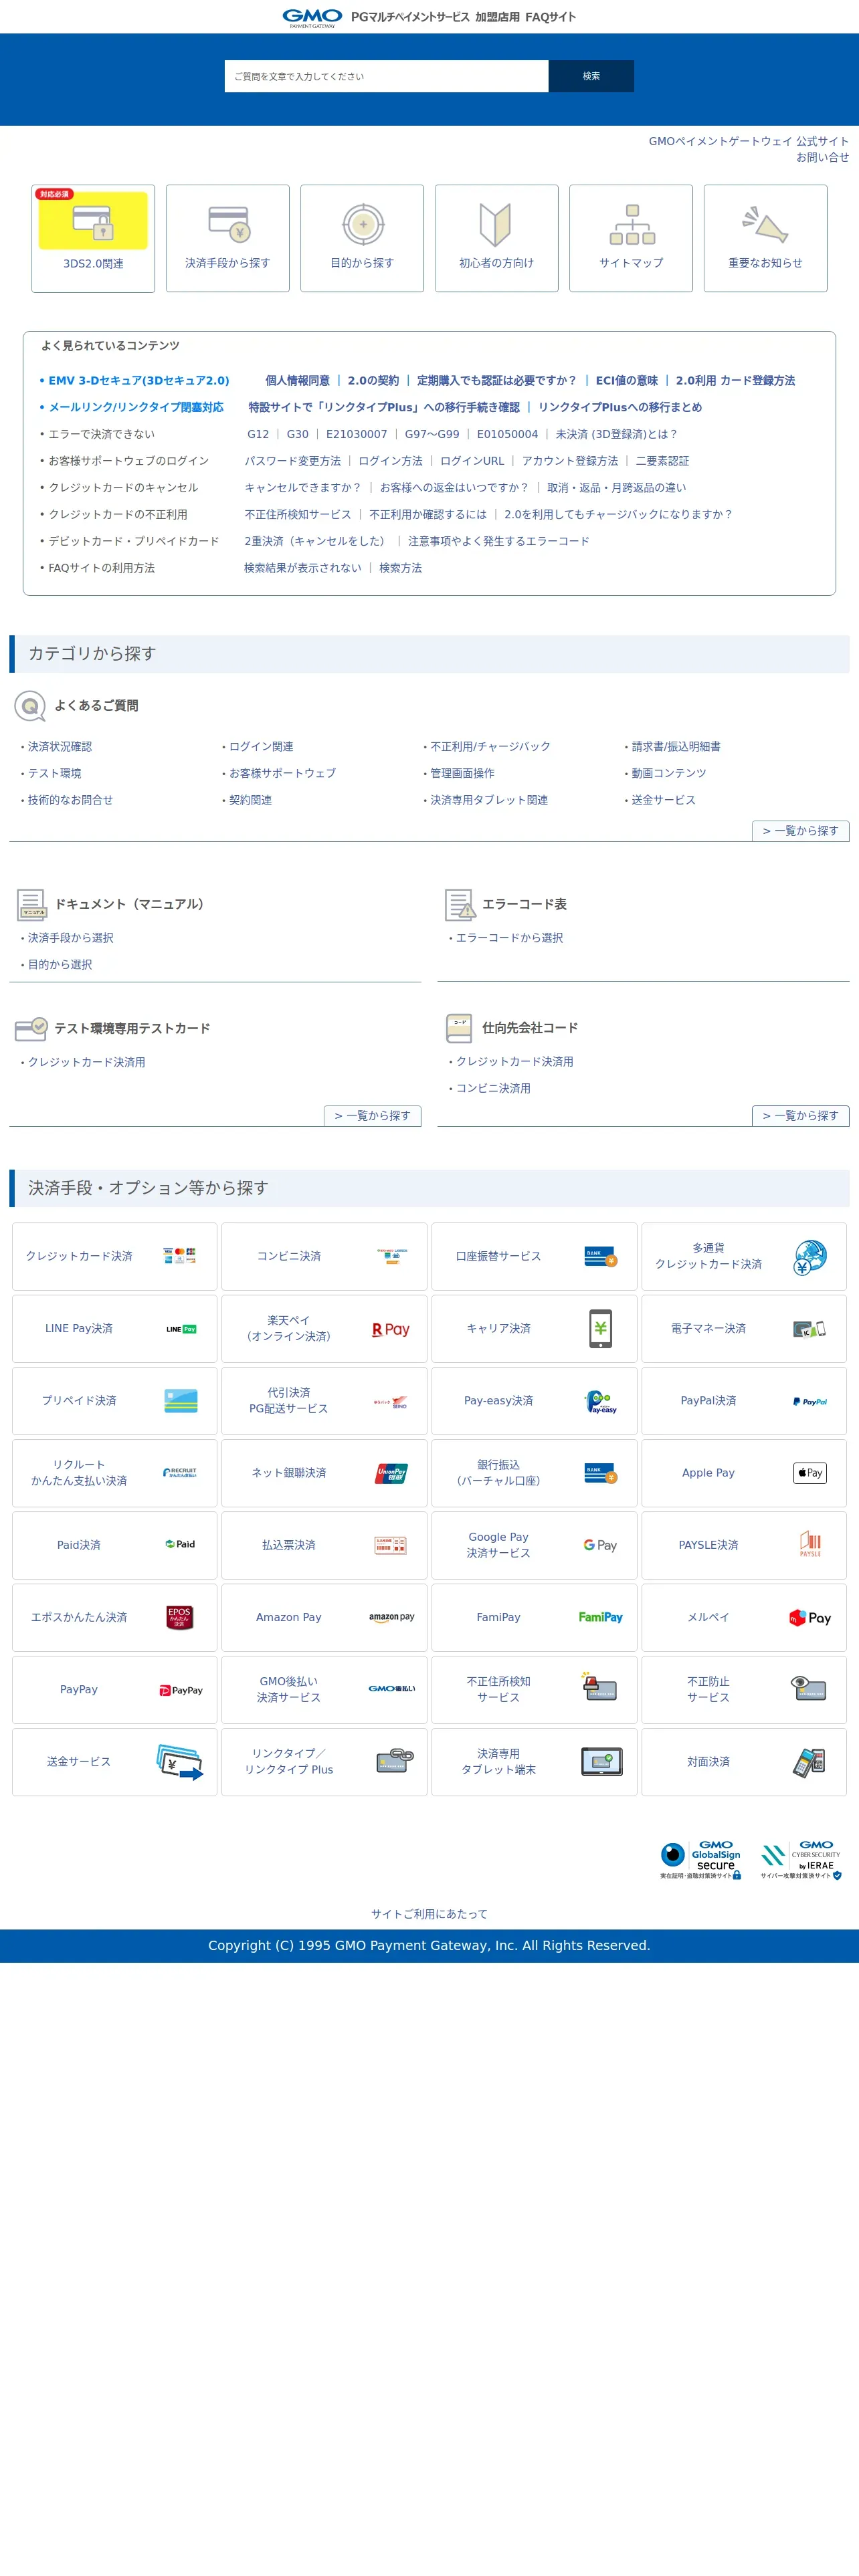Open 決済手段から探す card icon
Screen dimensions: 859x2576
pos(228,224)
